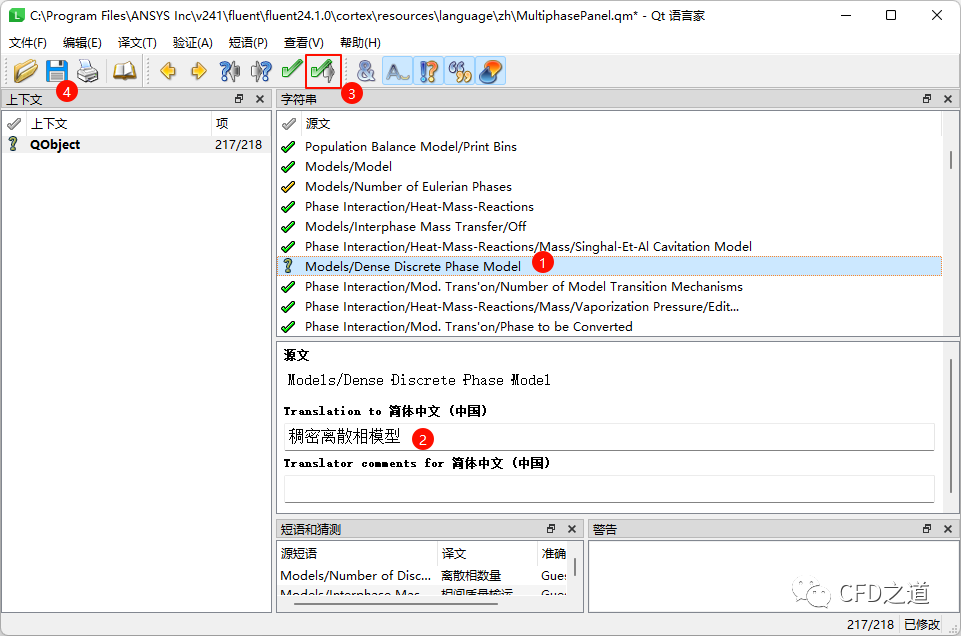Select the QObject context row
Viewport: 961px width, 636px height.
click(x=136, y=145)
